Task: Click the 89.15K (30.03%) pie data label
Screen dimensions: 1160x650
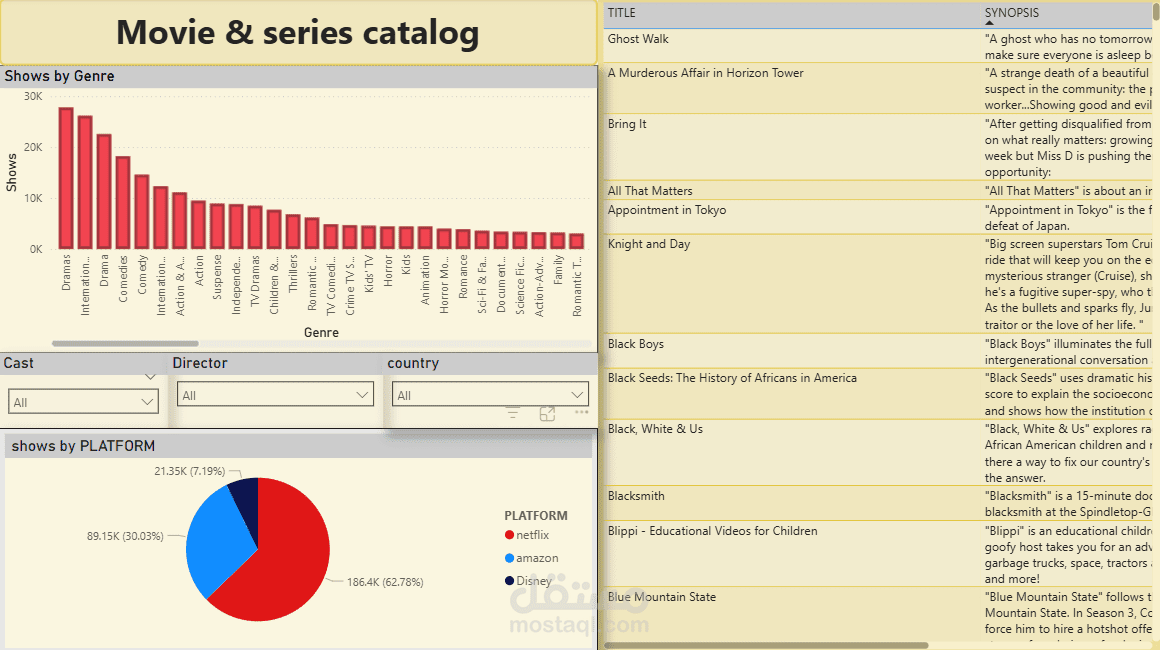Action: [x=125, y=536]
